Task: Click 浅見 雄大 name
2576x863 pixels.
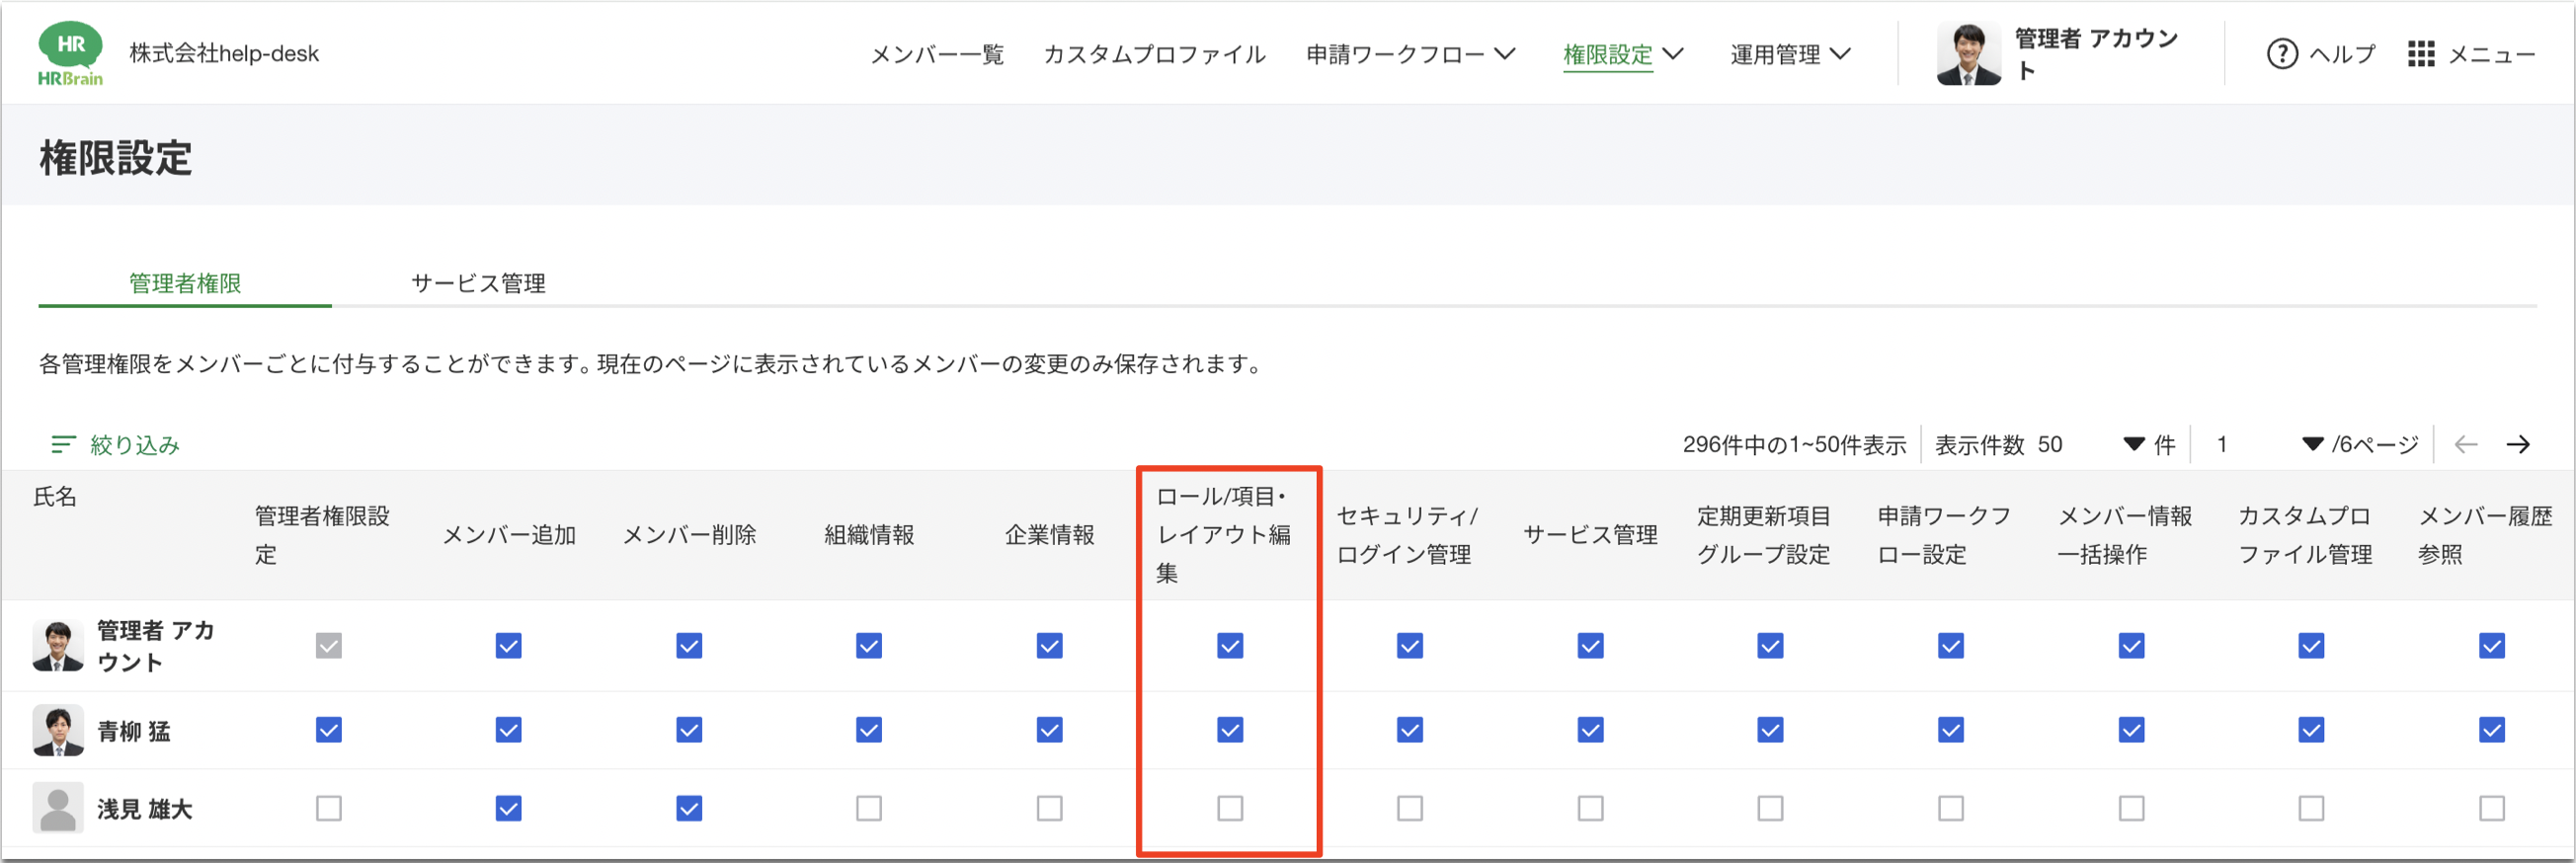Action: pos(144,809)
